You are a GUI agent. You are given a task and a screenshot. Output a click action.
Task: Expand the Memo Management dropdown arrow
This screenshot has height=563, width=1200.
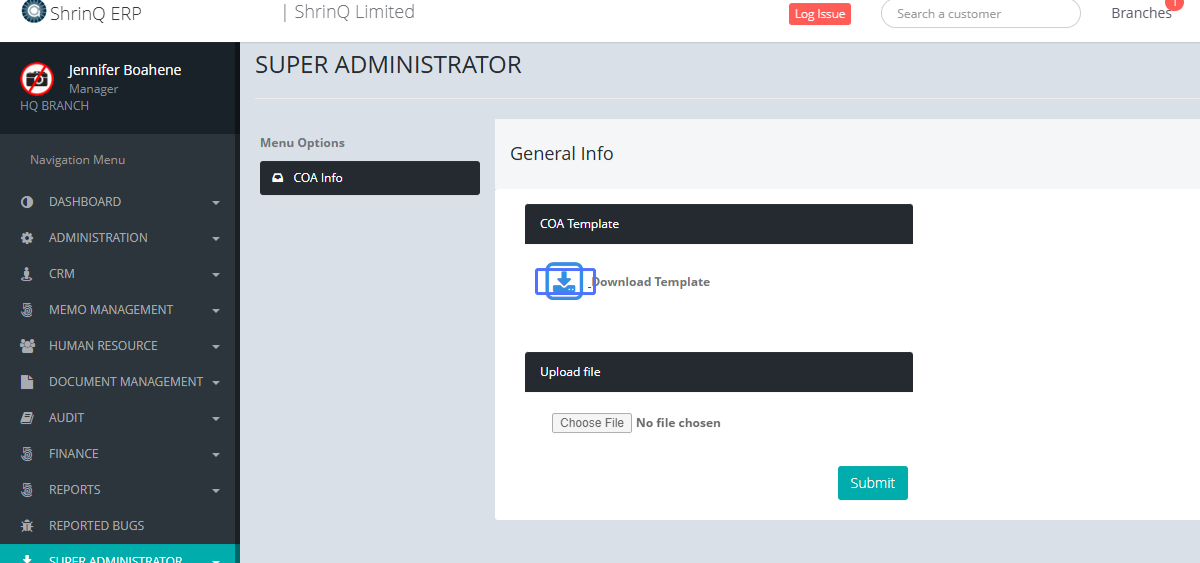click(x=216, y=311)
